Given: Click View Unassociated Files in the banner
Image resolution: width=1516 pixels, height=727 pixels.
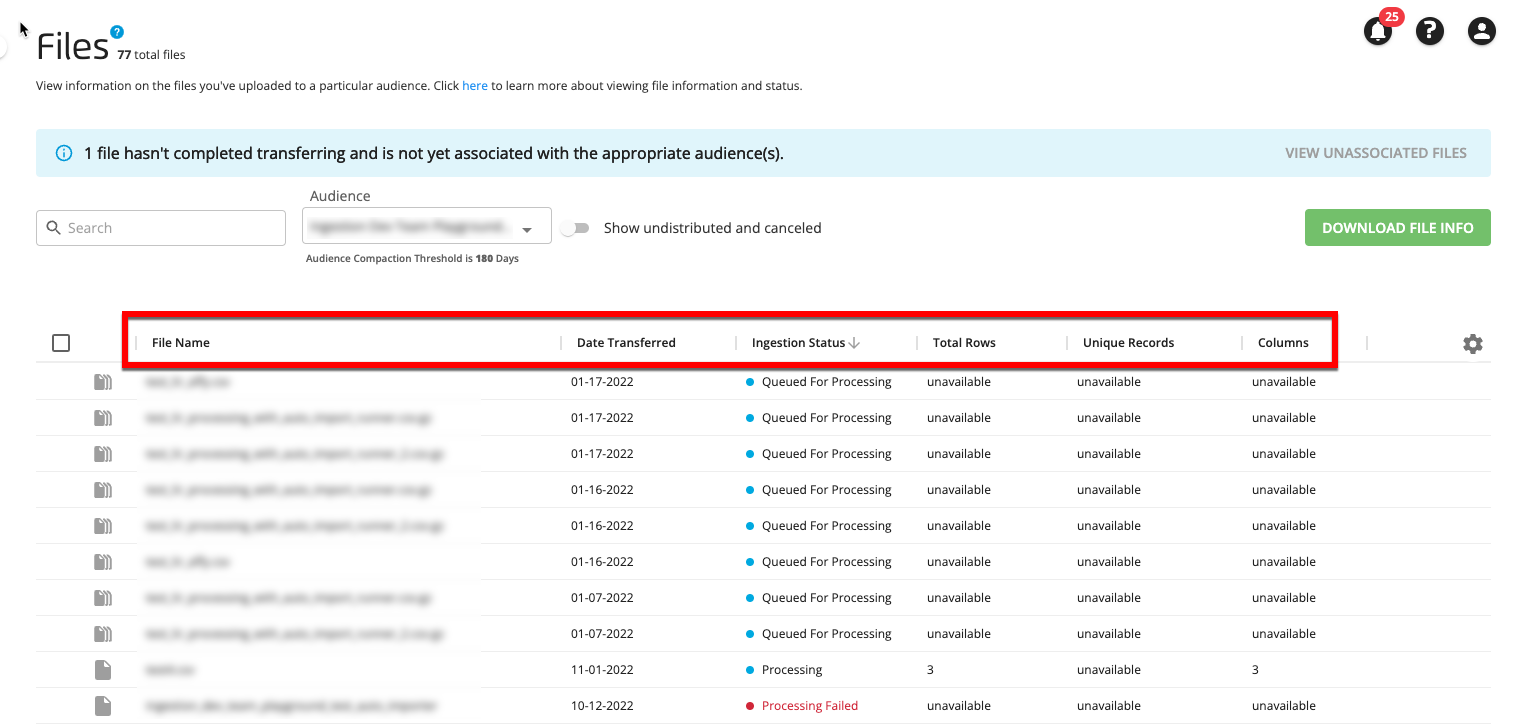Looking at the screenshot, I should click(x=1375, y=153).
